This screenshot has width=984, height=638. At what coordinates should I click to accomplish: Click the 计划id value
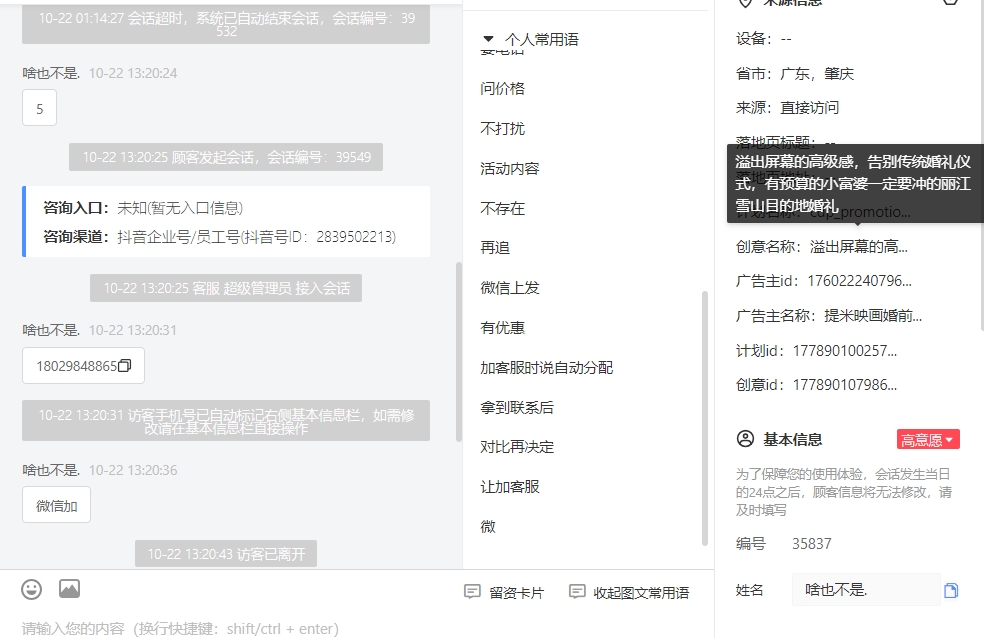(x=845, y=351)
